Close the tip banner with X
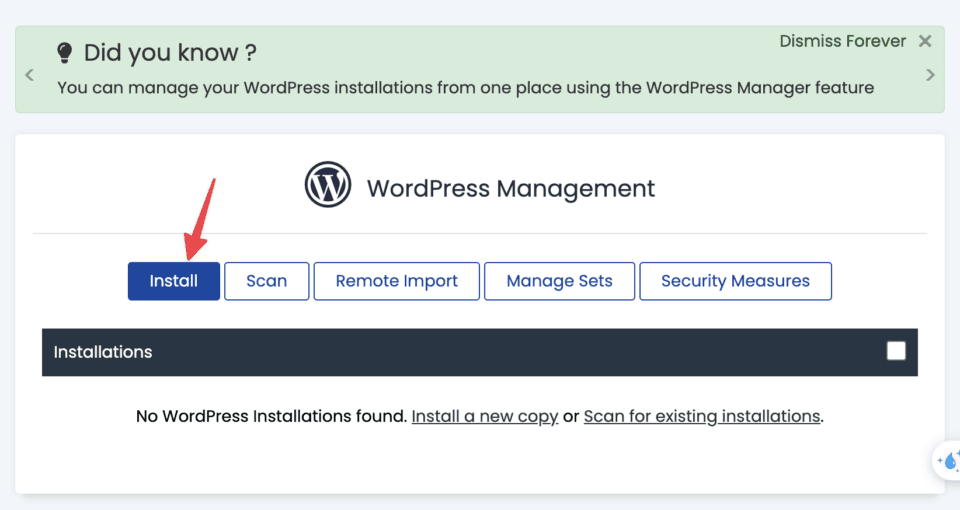The image size is (960, 510). (x=925, y=41)
